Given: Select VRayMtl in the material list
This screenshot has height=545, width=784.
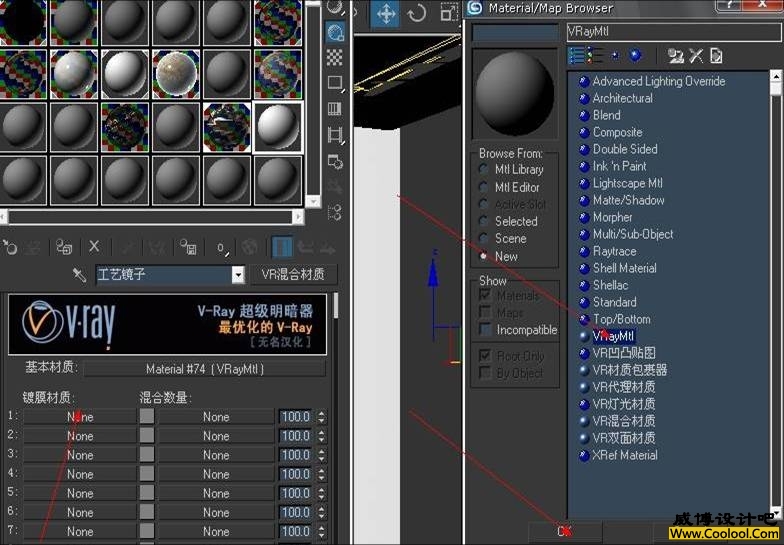Looking at the screenshot, I should (x=613, y=336).
